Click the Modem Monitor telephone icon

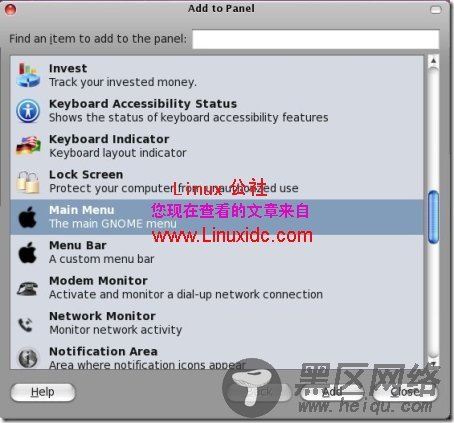(x=27, y=288)
